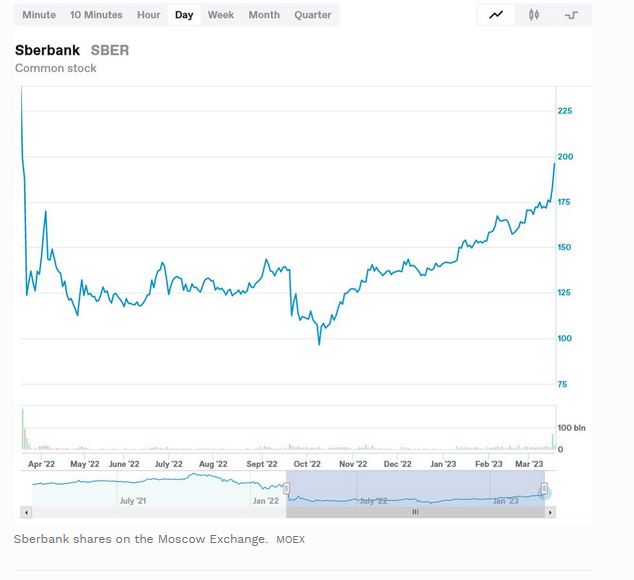Select the 10 Minutes interval tab

point(96,15)
